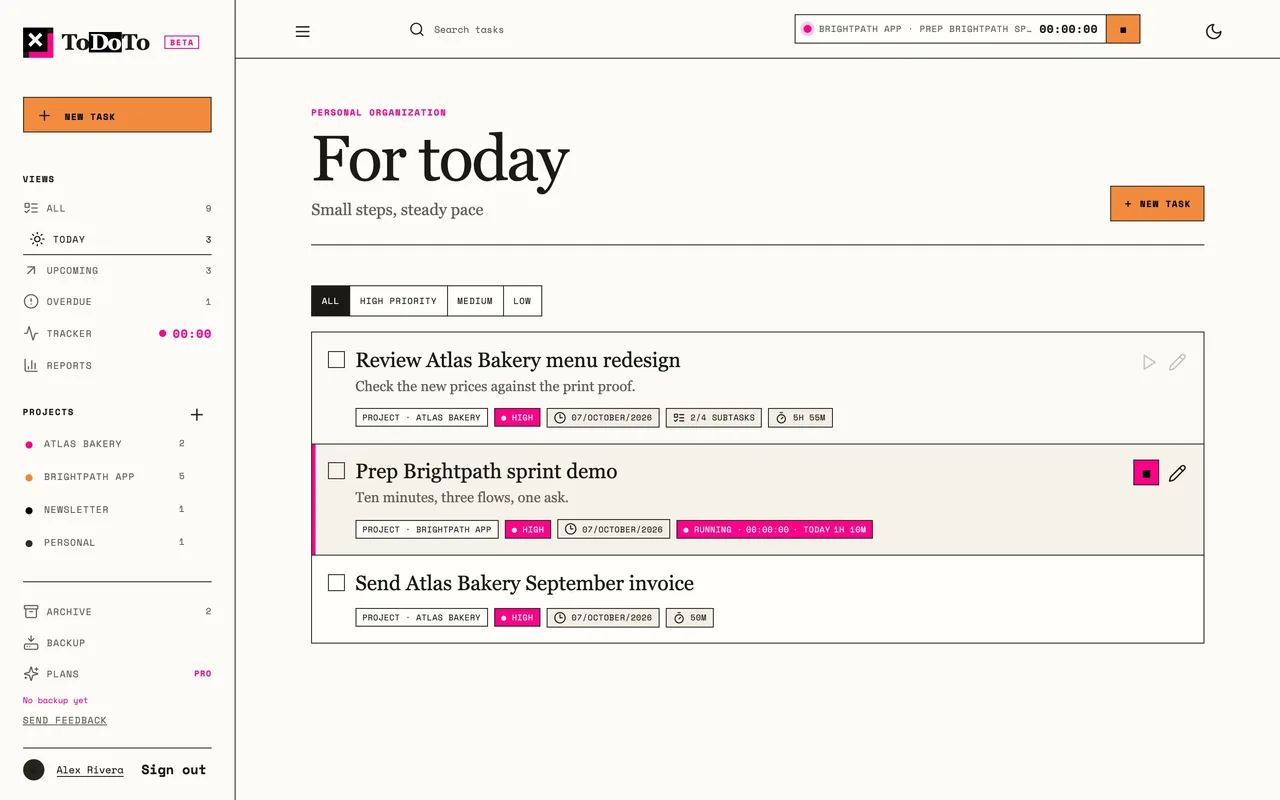Stop timer on Prep Brightpath sprint demo
Screen dimensions: 1280x800
[x=1146, y=473]
